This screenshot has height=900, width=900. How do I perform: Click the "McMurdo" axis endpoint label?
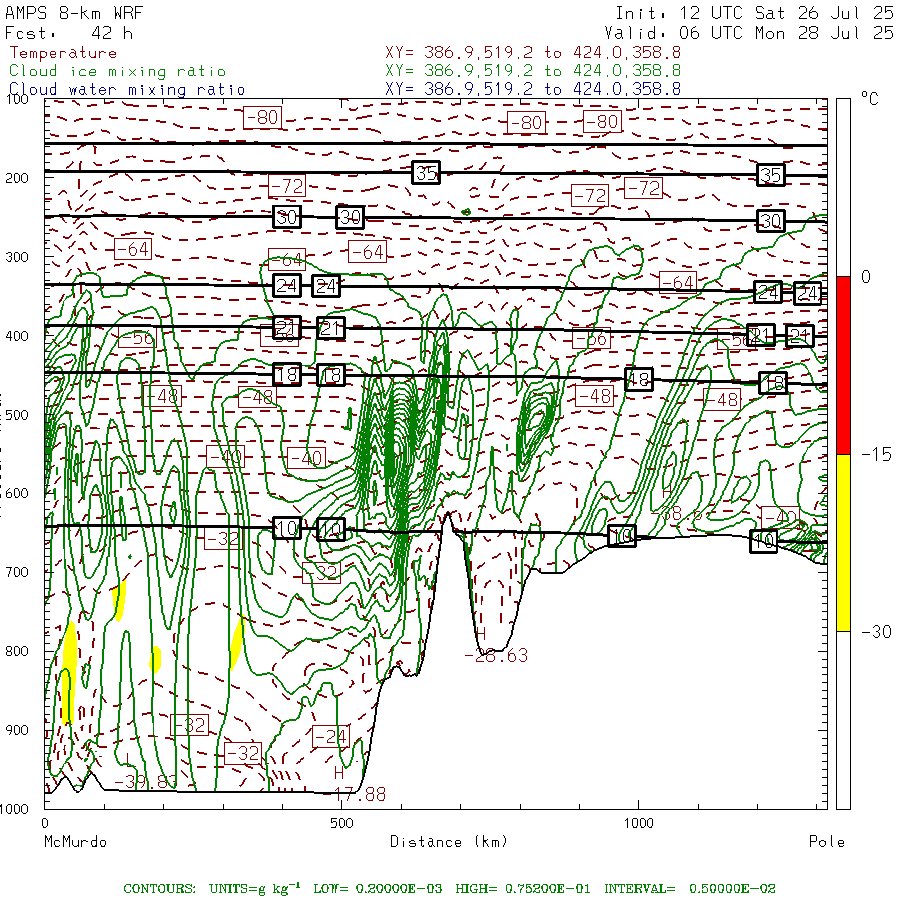tap(75, 842)
